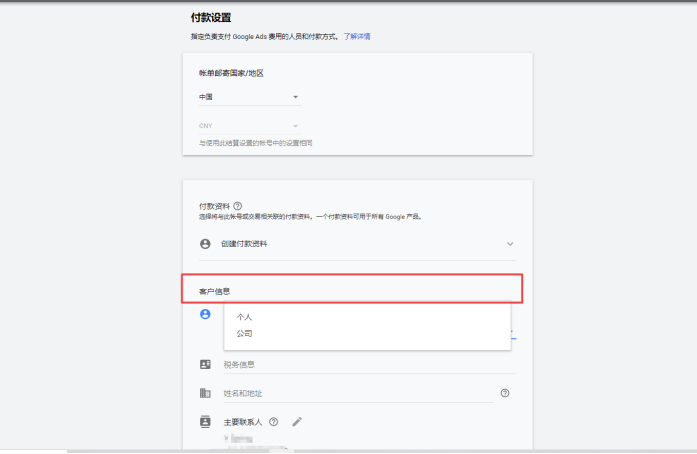Click the help icon next to 主要联系人

coord(273,422)
